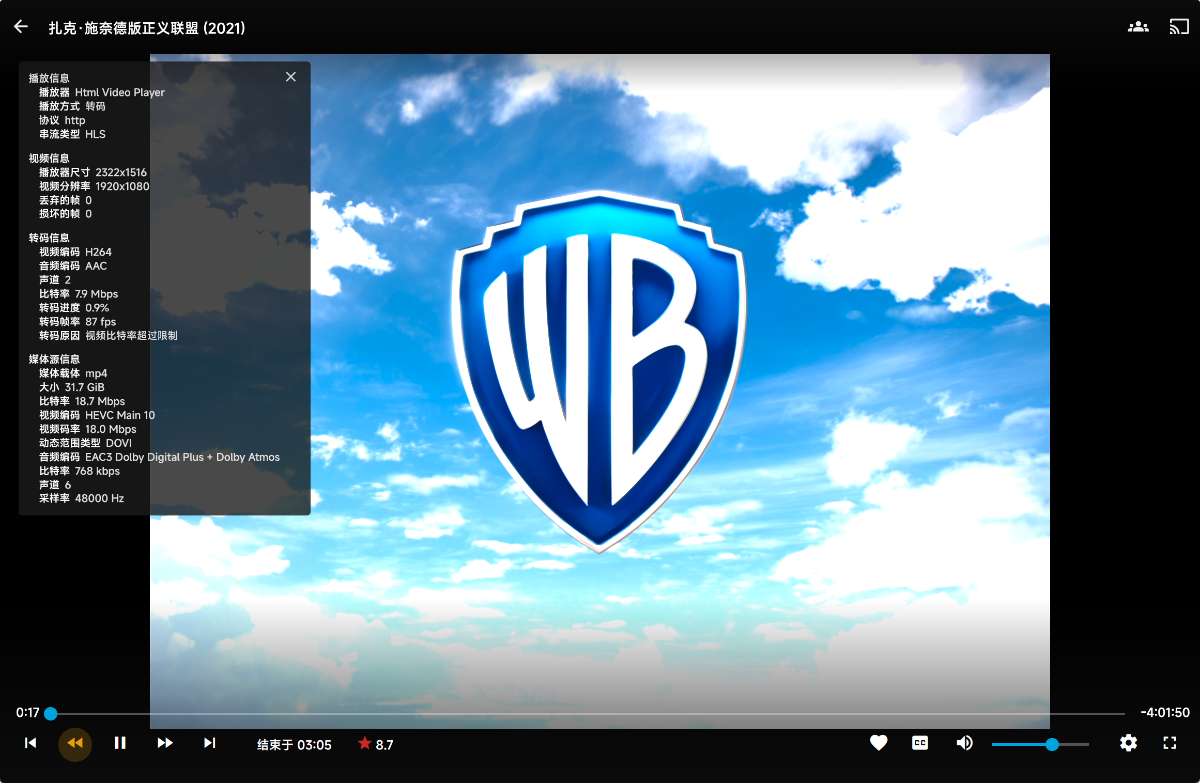
Task: Rewind the video
Action: point(75,743)
